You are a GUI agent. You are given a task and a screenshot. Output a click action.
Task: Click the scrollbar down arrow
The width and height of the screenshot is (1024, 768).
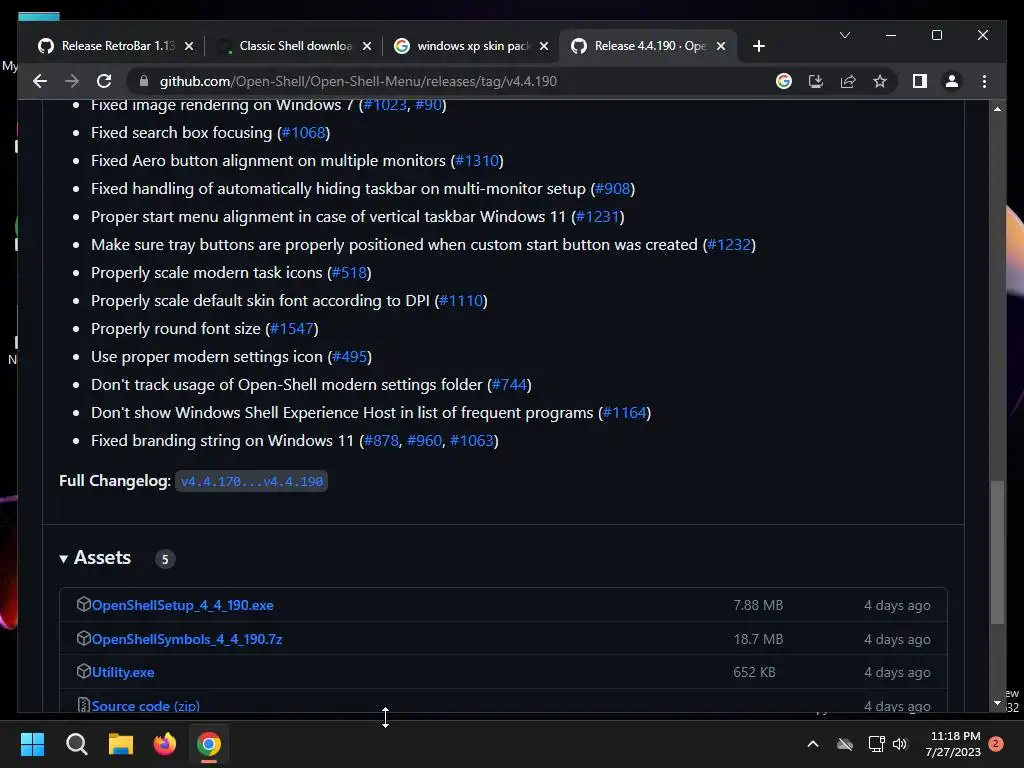coord(997,703)
